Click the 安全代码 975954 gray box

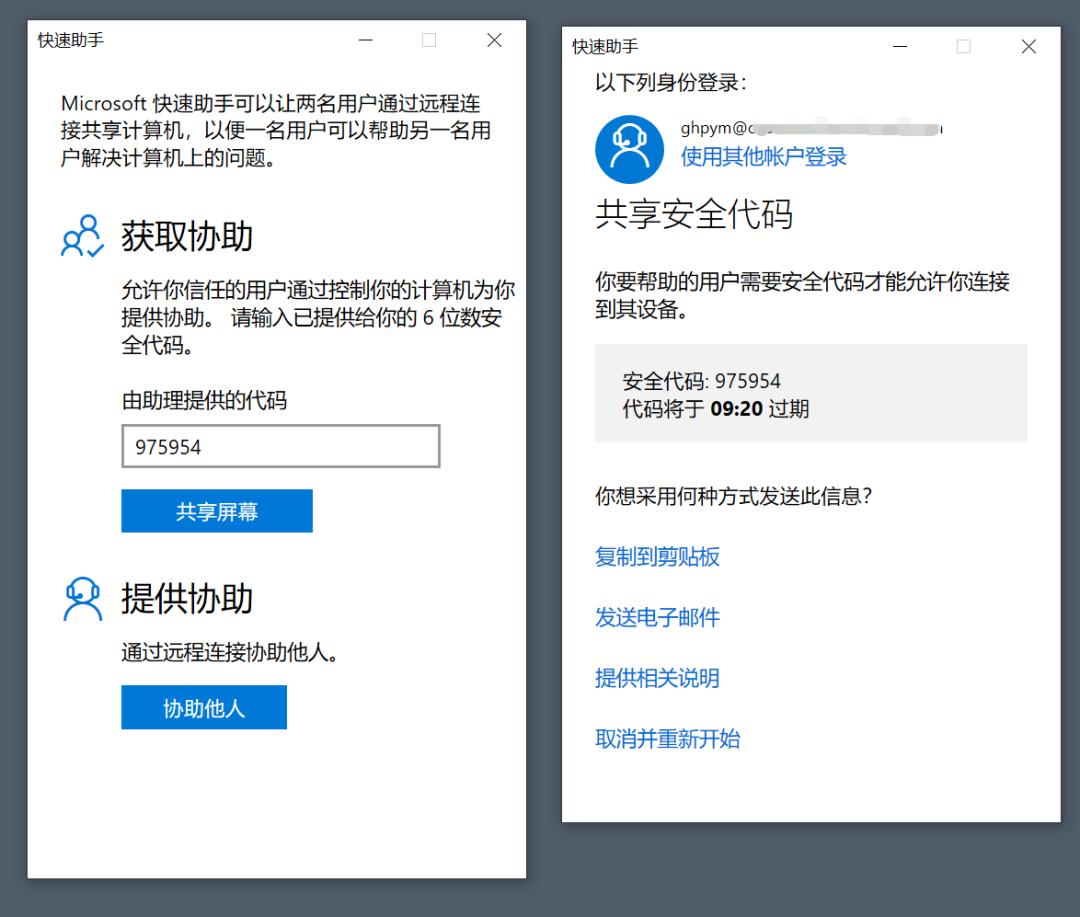[811, 393]
